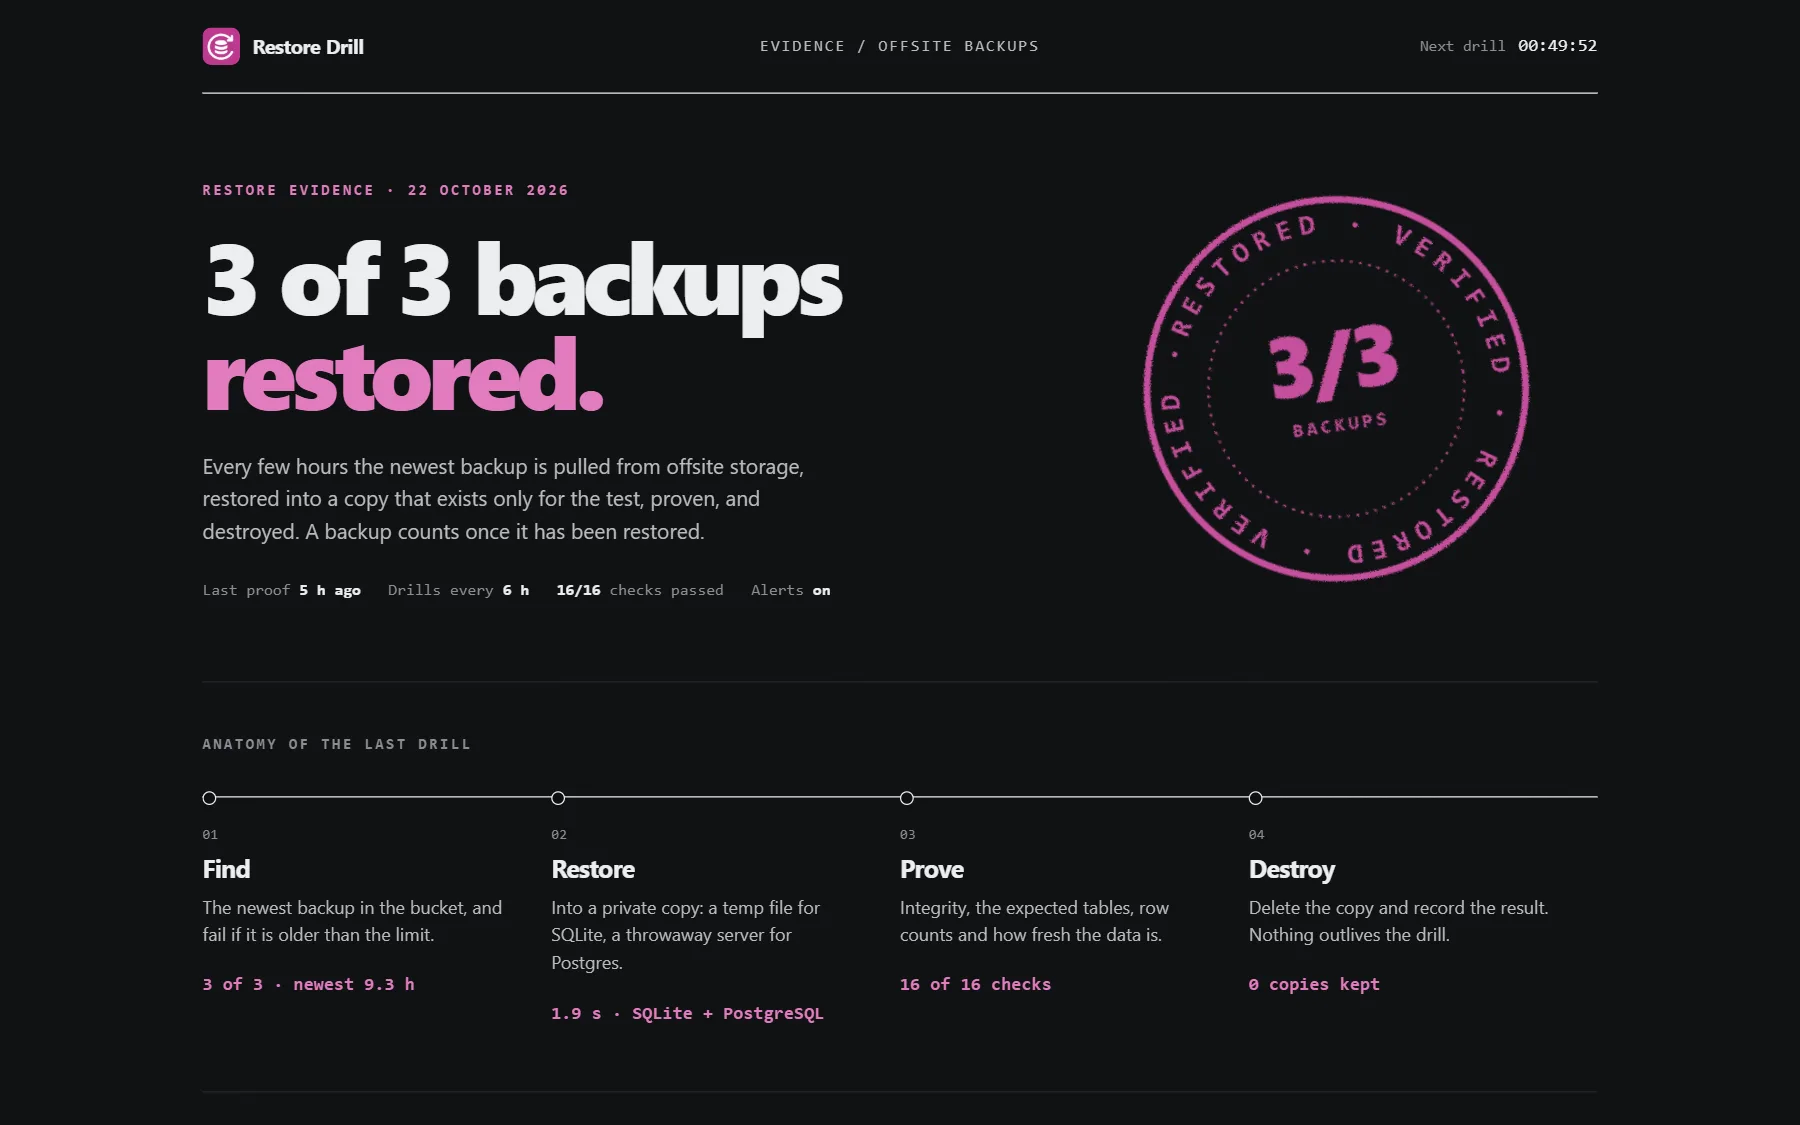
Task: Click the Destroy step description text
Action: [1398, 921]
